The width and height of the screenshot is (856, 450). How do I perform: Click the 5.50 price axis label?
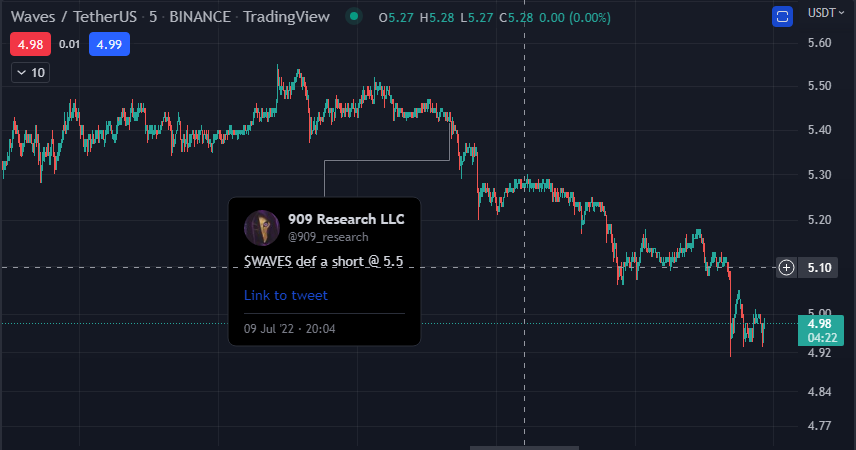tap(819, 86)
